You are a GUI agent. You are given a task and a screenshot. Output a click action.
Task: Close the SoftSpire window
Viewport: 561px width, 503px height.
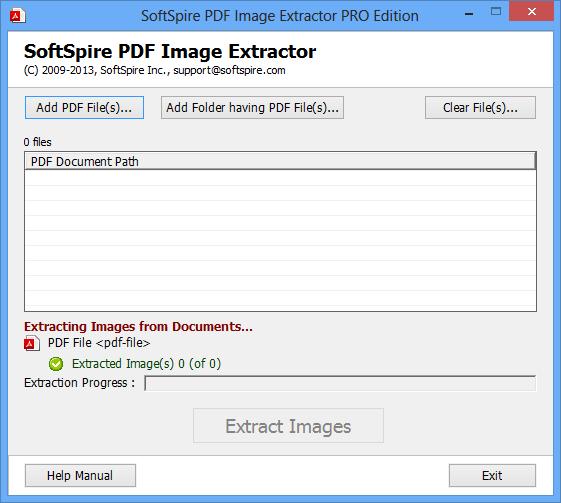click(x=531, y=11)
